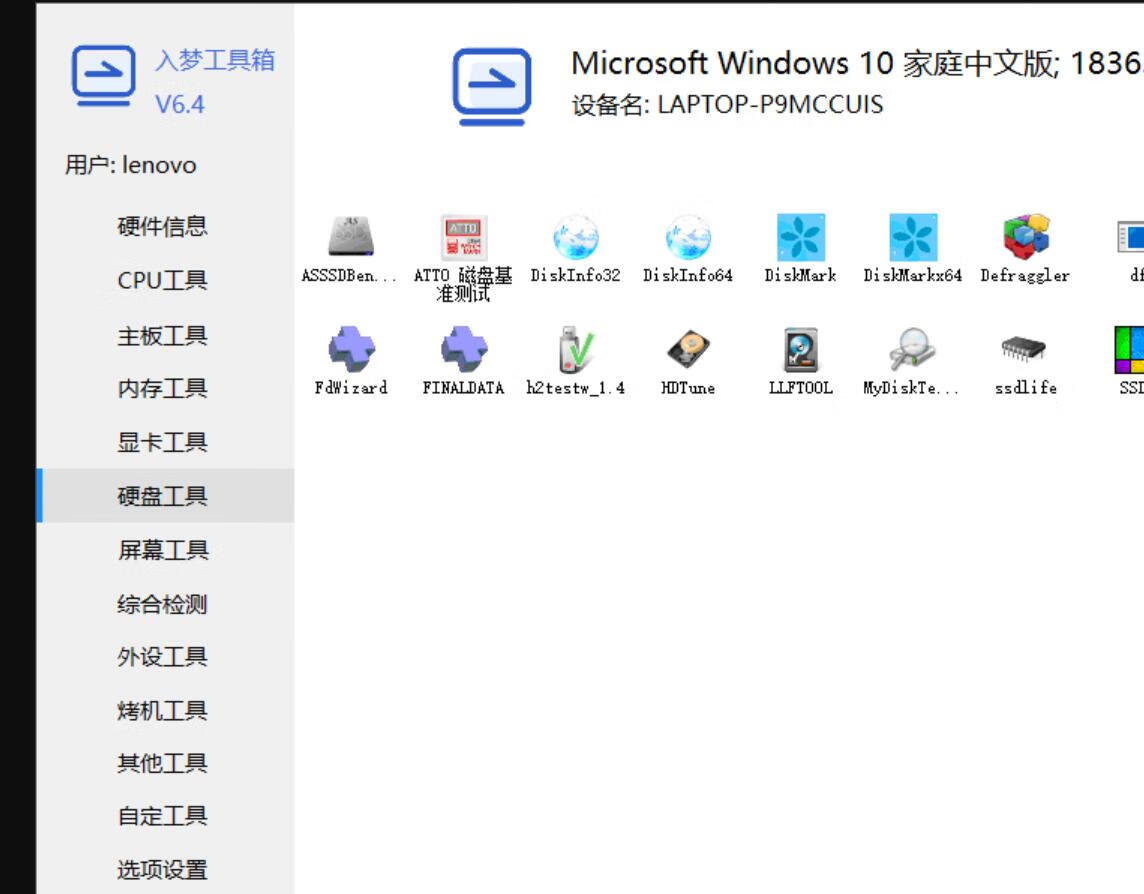Open h2testw_1.4 tool
The height and width of the screenshot is (894, 1144).
click(x=576, y=350)
